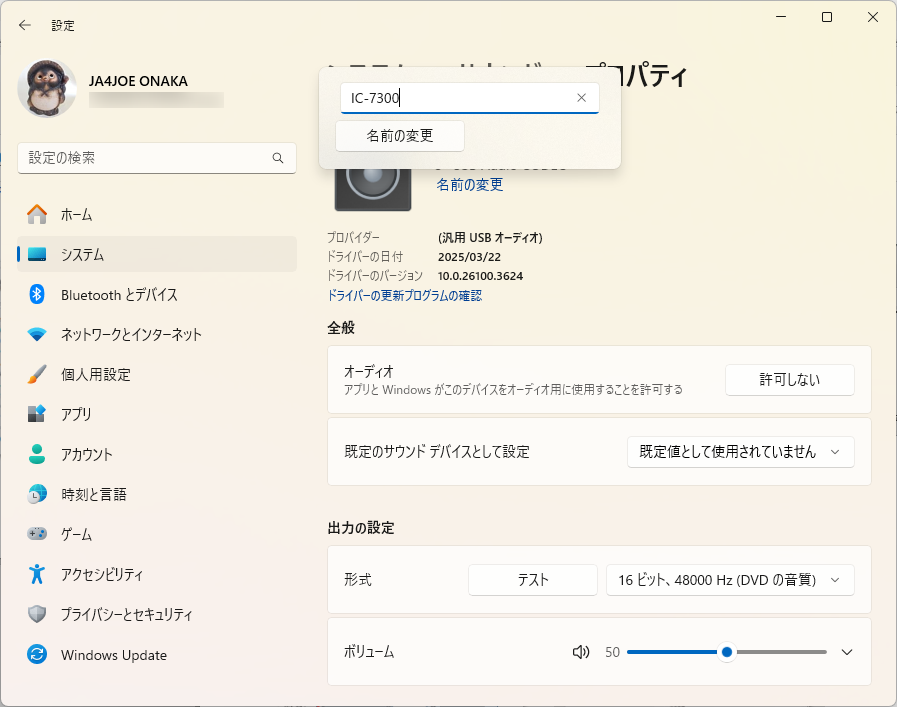
Task: Open the default sound device dropdown
Action: coord(740,452)
